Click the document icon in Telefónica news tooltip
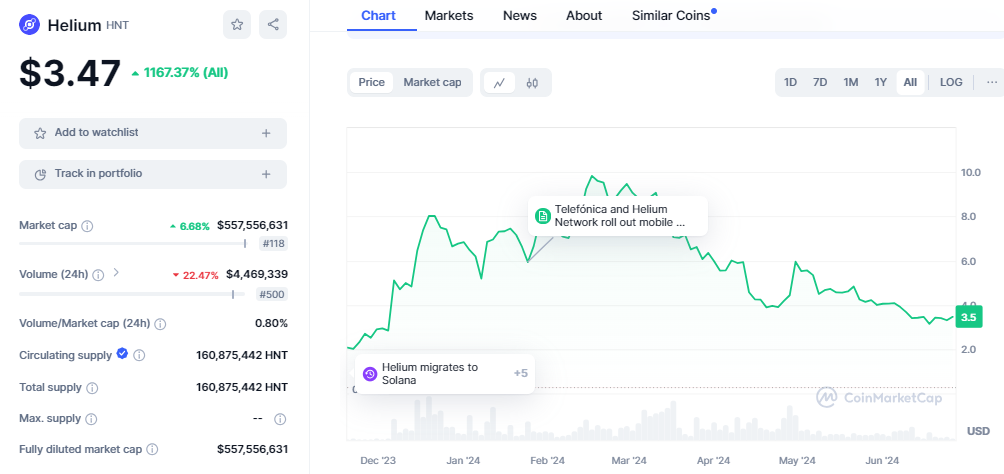Image resolution: width=1004 pixels, height=474 pixels. click(542, 216)
